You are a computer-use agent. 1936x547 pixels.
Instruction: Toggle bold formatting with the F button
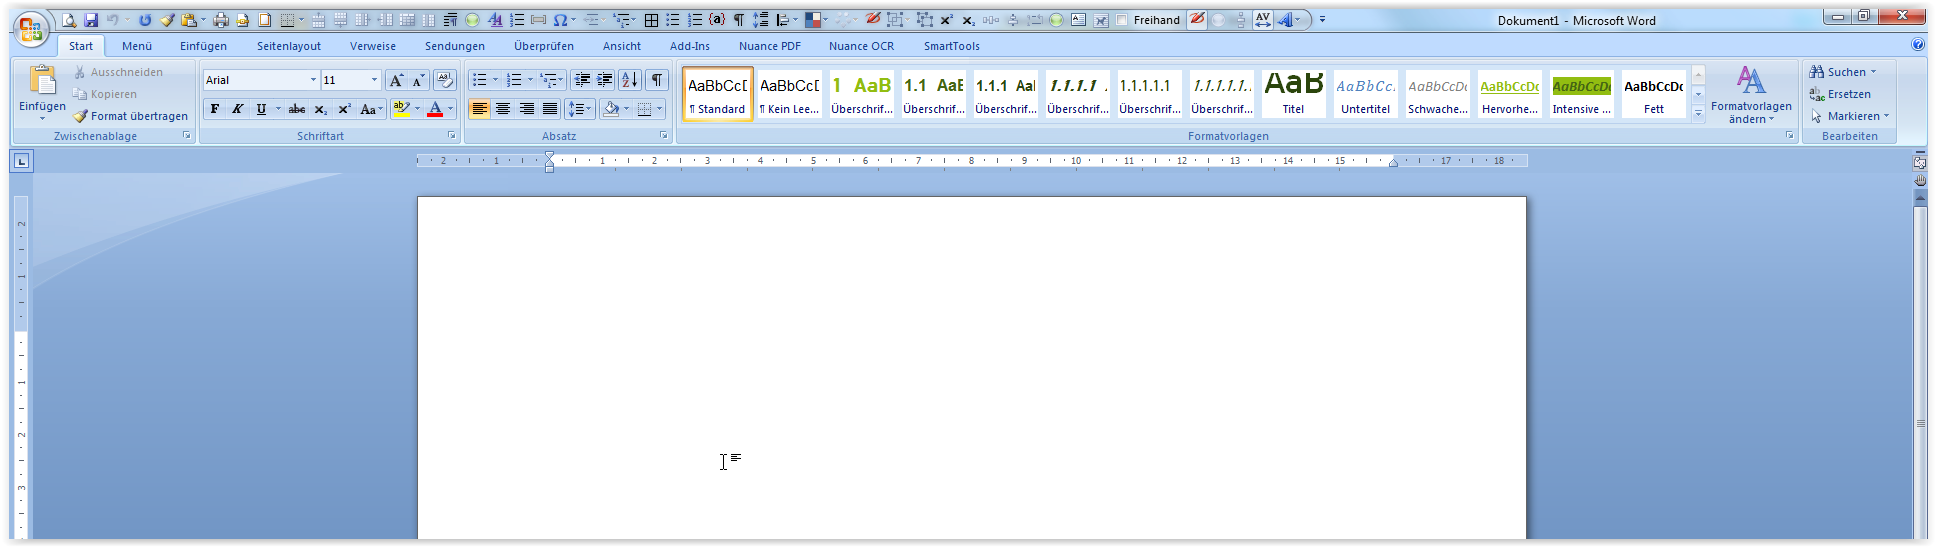click(x=215, y=109)
